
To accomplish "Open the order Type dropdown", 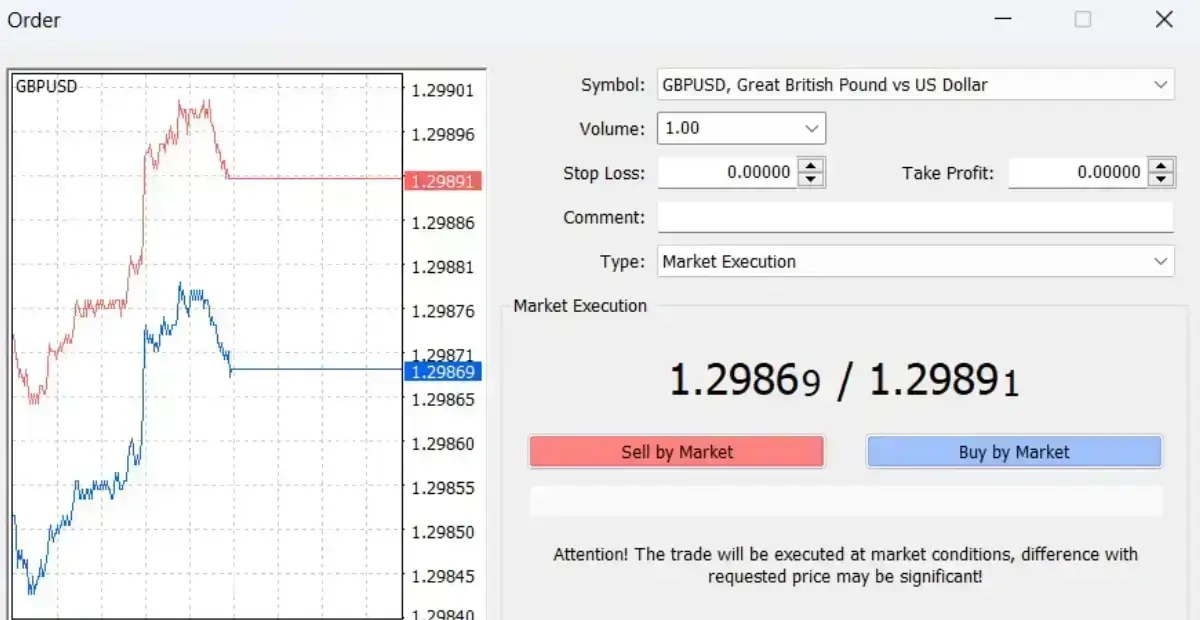I will [1162, 261].
